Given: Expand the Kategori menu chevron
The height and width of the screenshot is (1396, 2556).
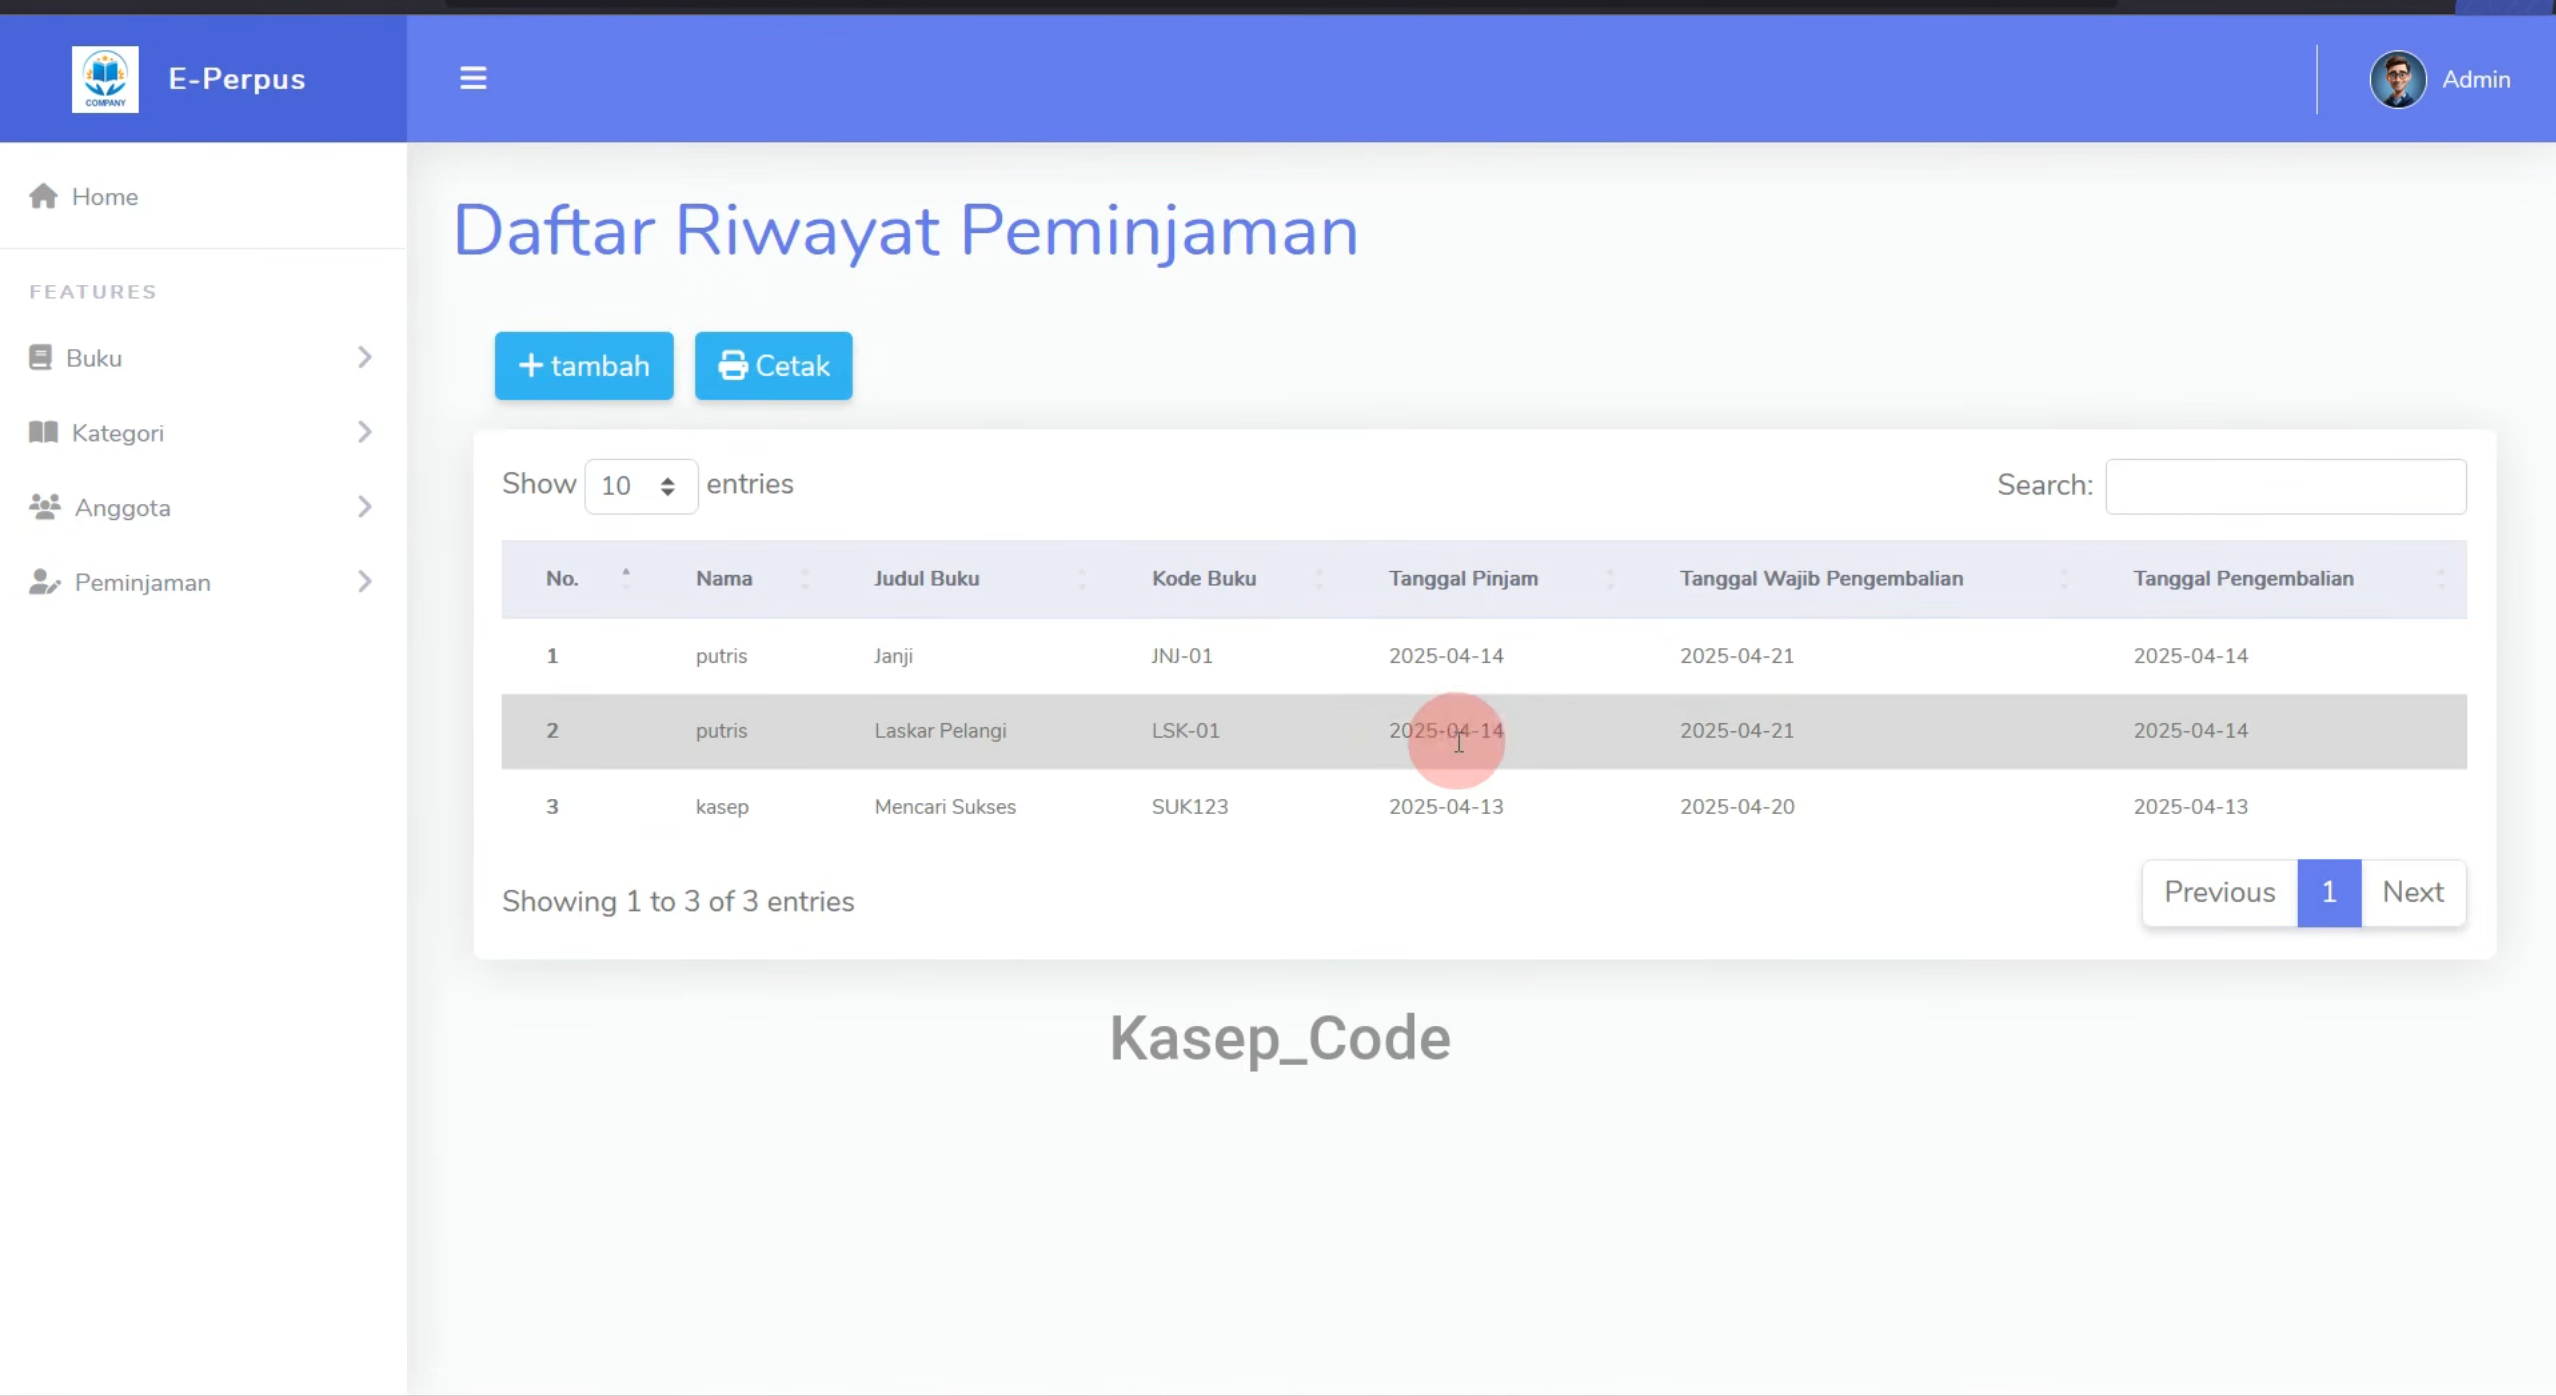Looking at the screenshot, I should point(365,432).
